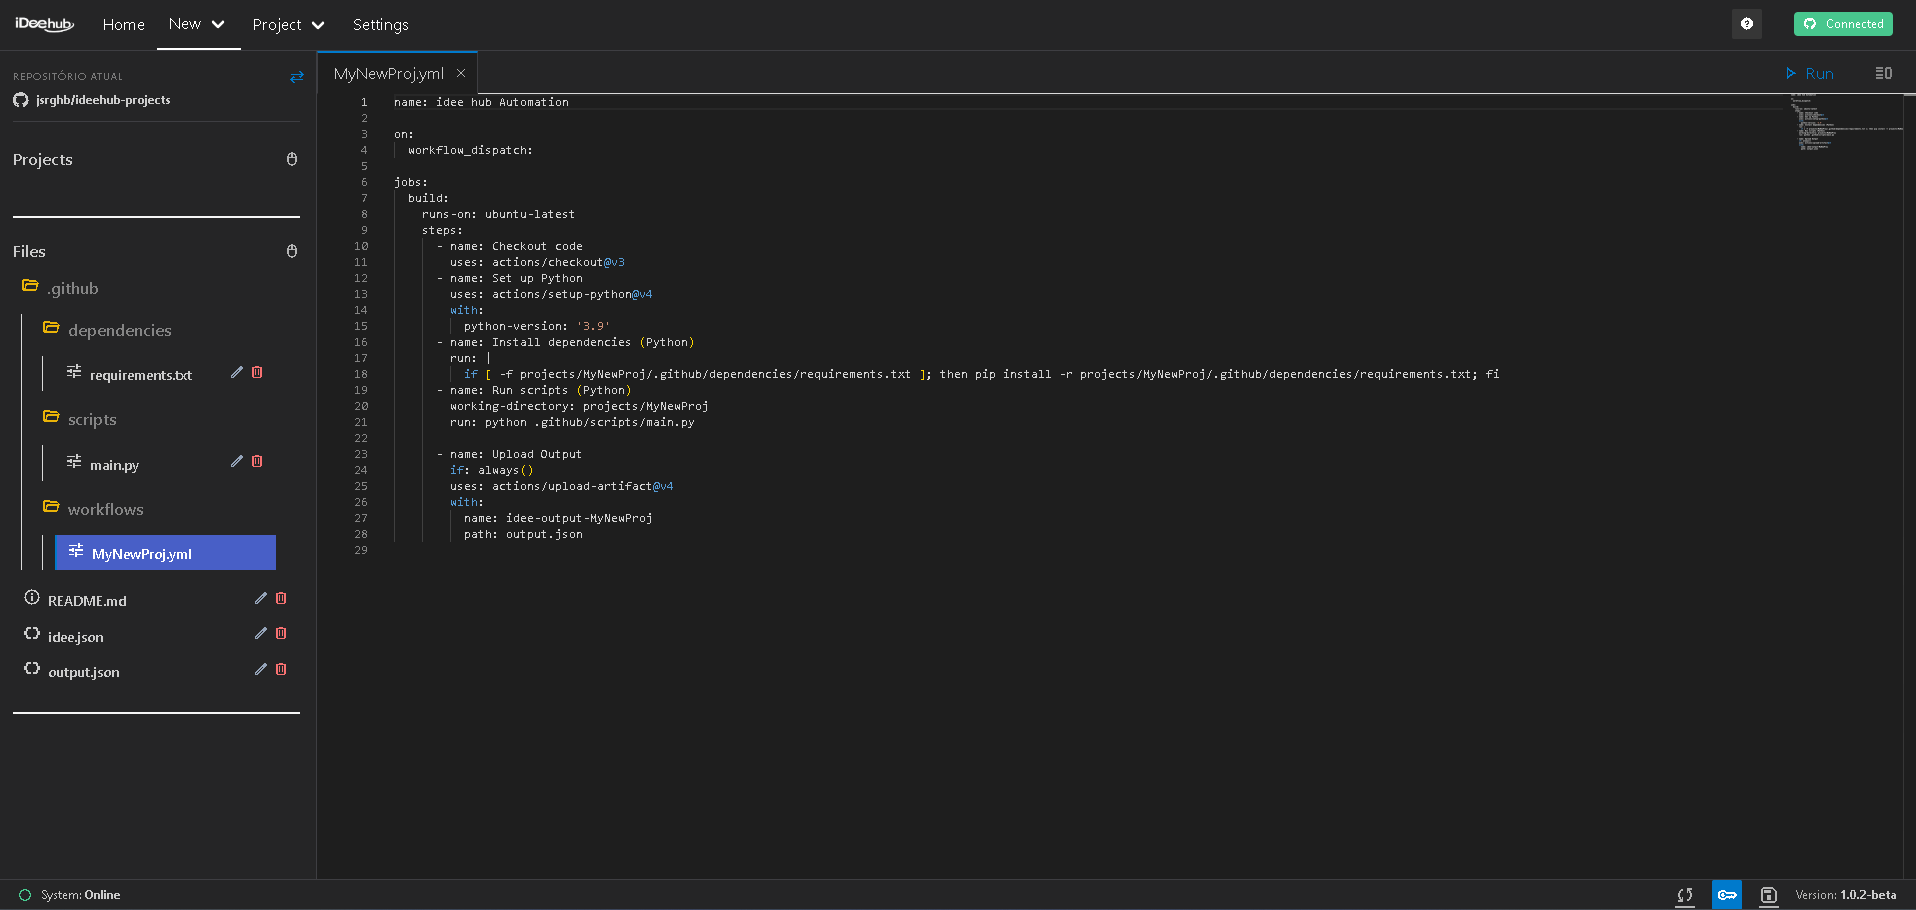Run the workflow with the Run button
This screenshot has height=910, width=1916.
(x=1810, y=73)
